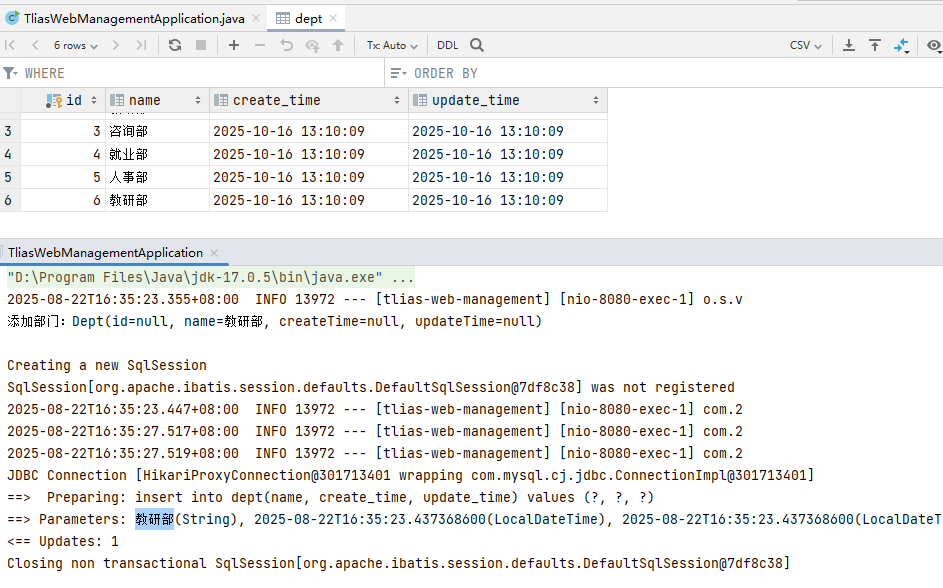Click the export data download icon
Screen dimensions: 943x588
[x=849, y=45]
